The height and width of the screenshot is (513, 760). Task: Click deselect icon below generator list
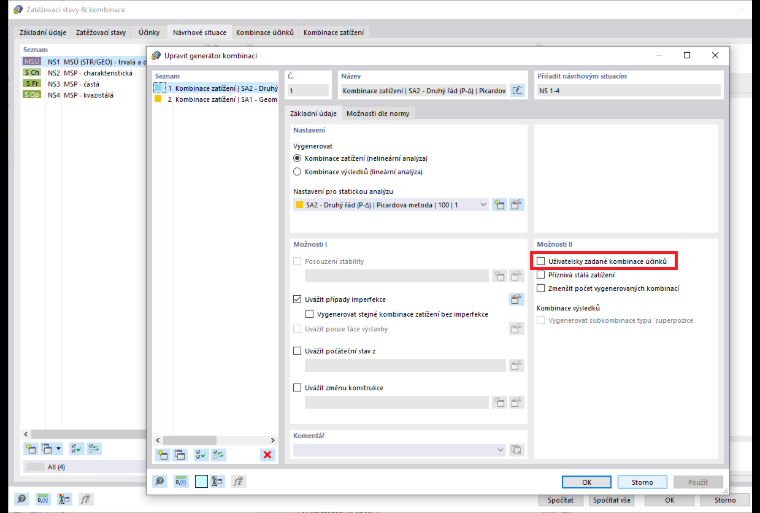[x=218, y=455]
